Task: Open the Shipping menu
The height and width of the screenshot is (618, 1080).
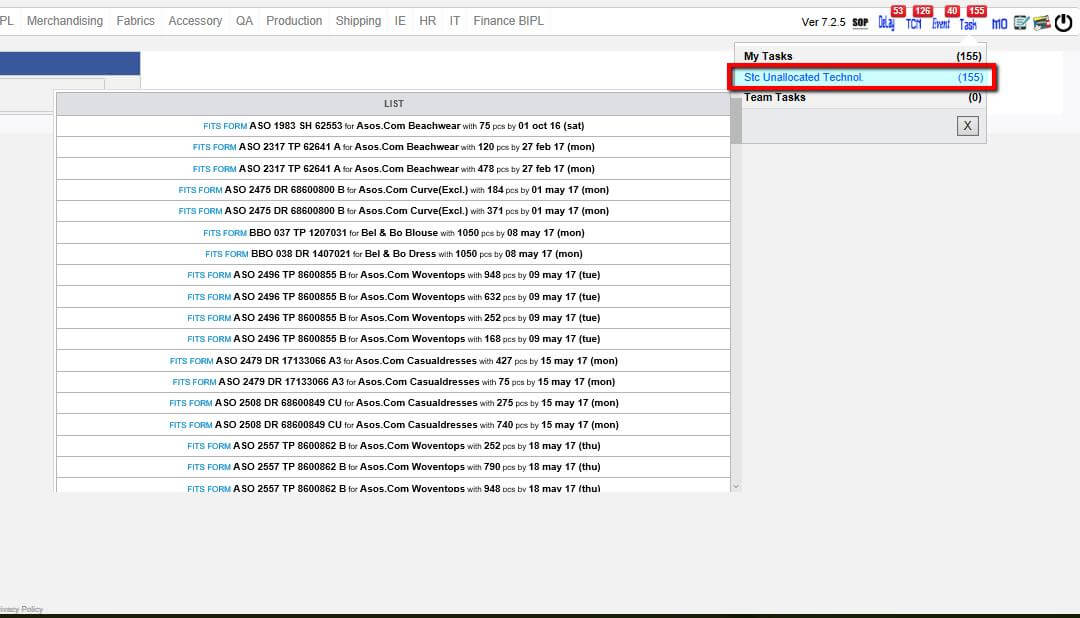Action: coord(358,21)
